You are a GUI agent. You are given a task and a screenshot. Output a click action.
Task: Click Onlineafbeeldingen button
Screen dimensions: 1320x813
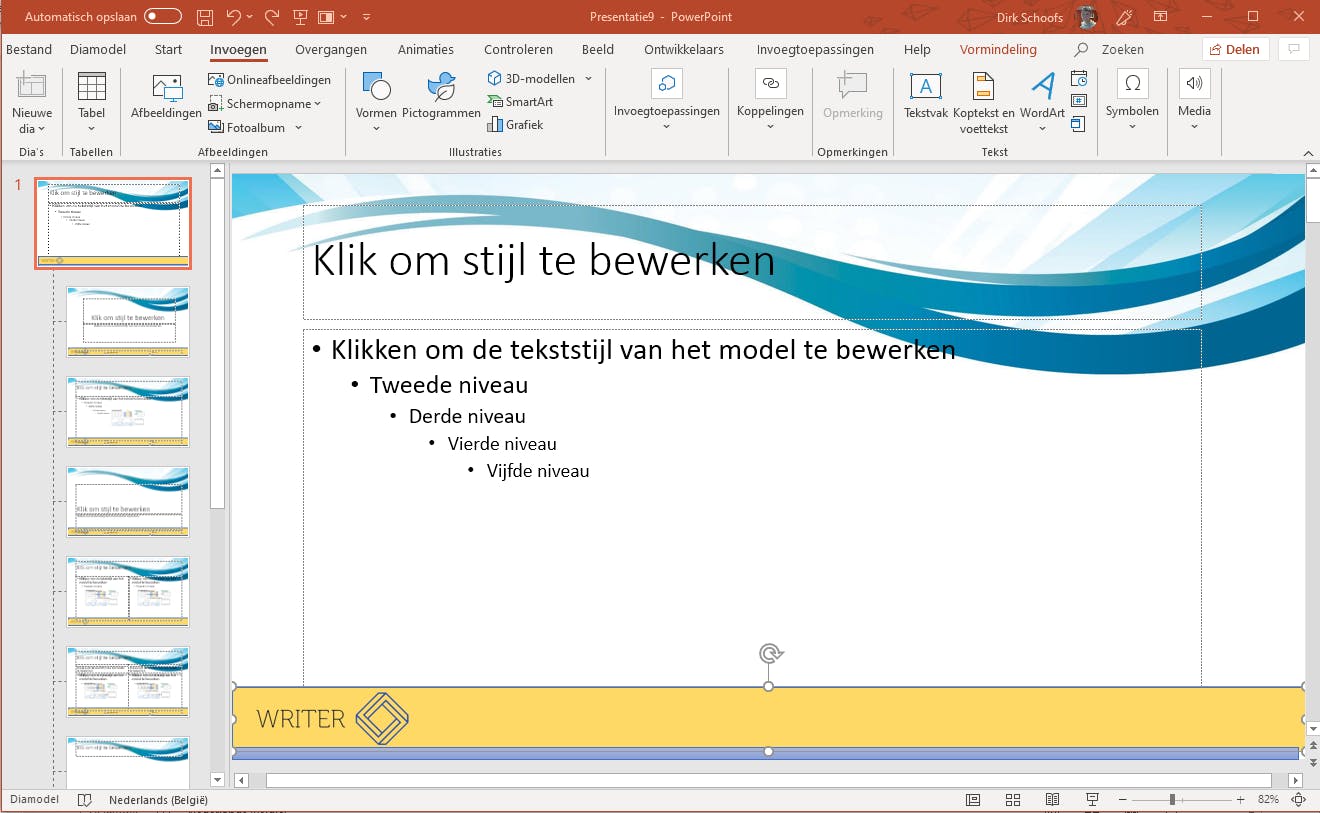click(x=269, y=80)
